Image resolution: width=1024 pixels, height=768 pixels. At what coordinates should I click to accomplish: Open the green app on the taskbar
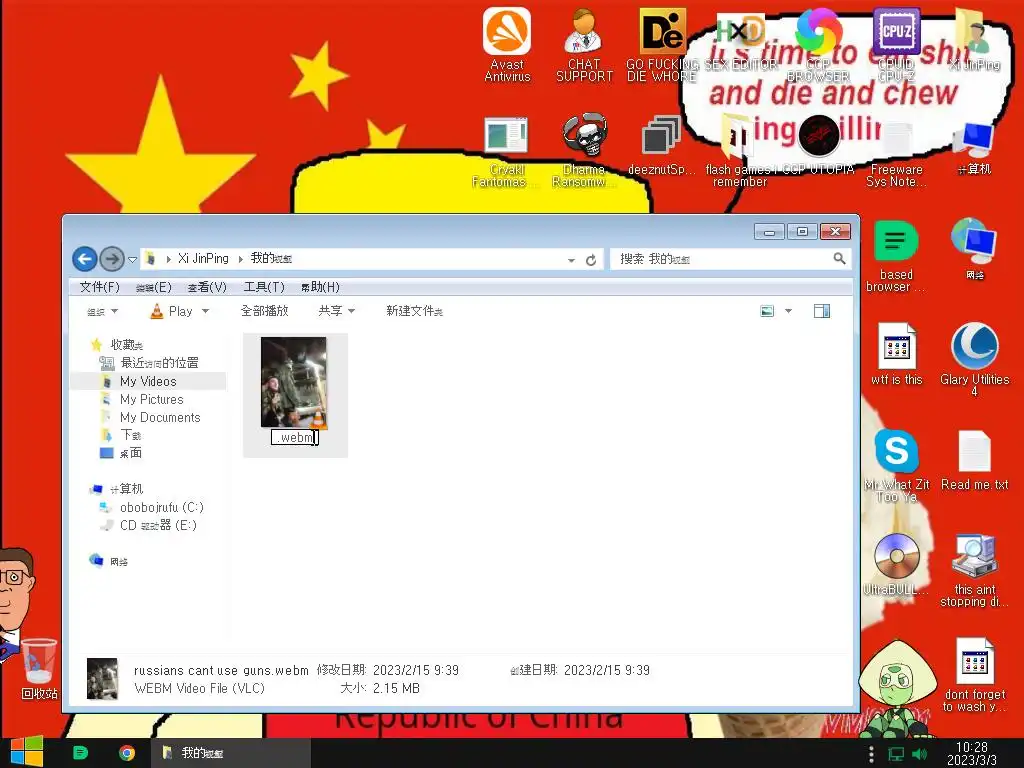point(80,753)
